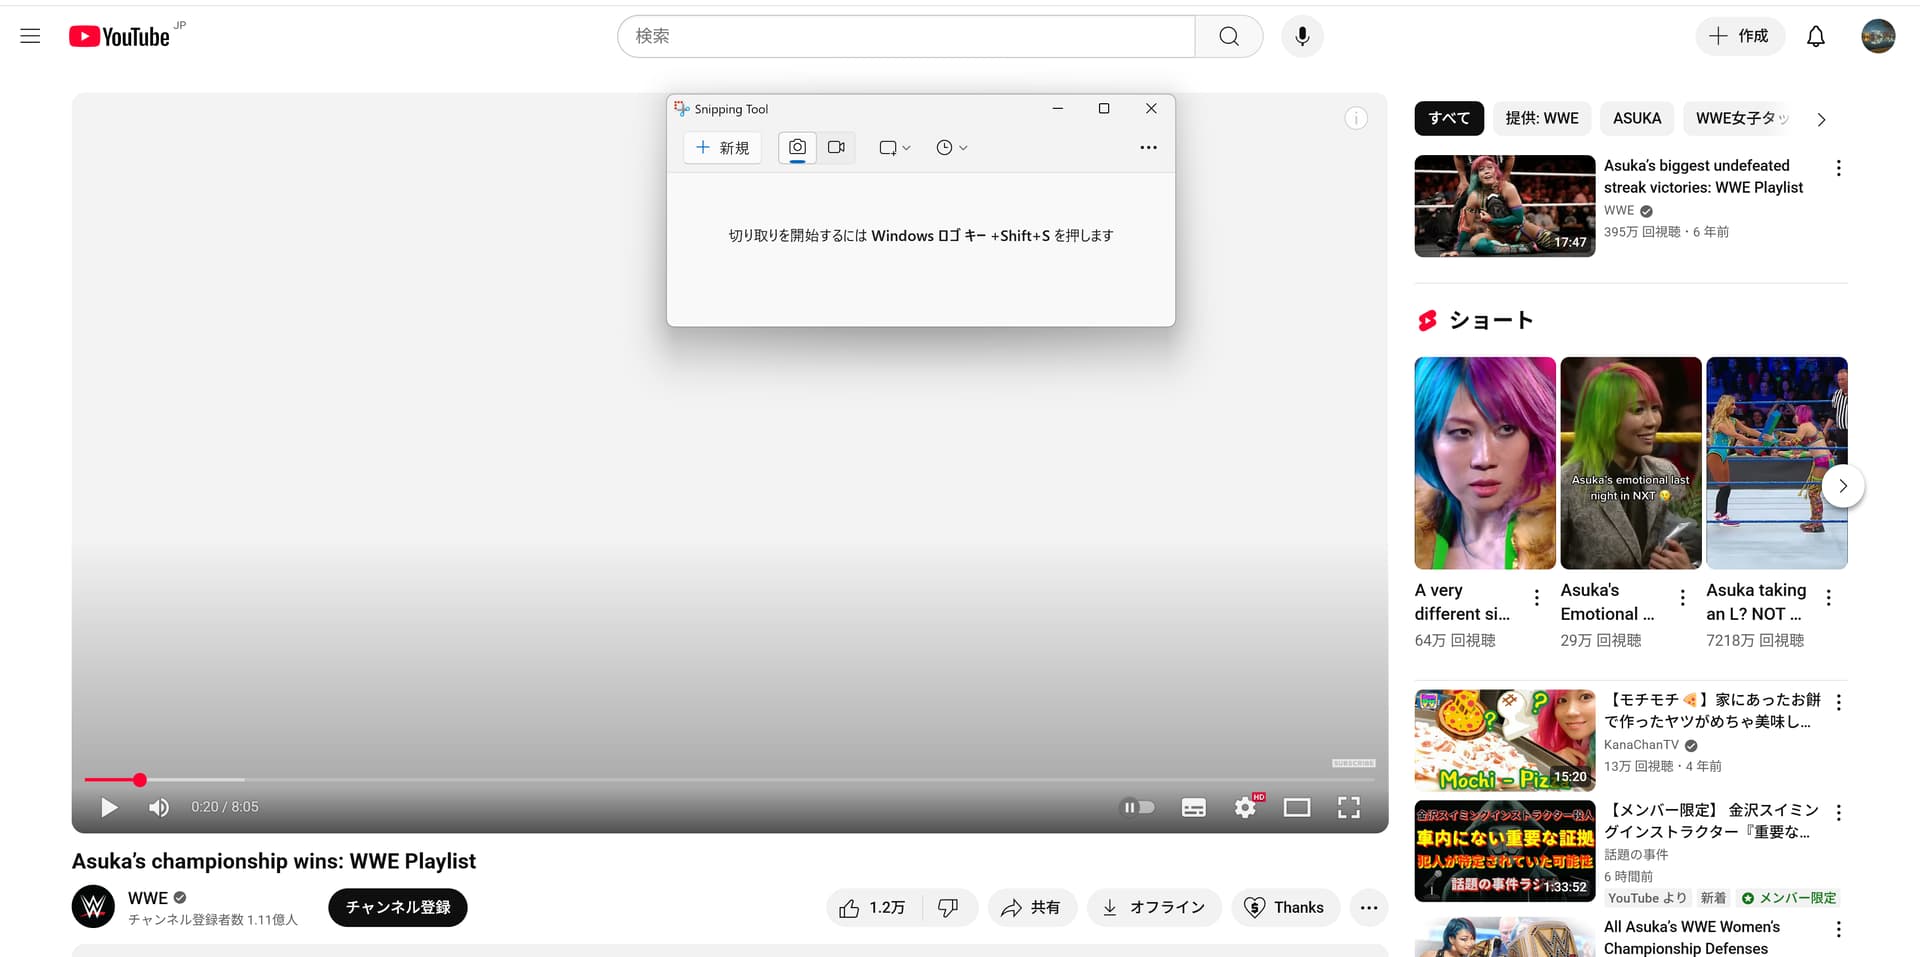The height and width of the screenshot is (957, 1920).
Task: Focus the 検索 search field
Action: (906, 36)
